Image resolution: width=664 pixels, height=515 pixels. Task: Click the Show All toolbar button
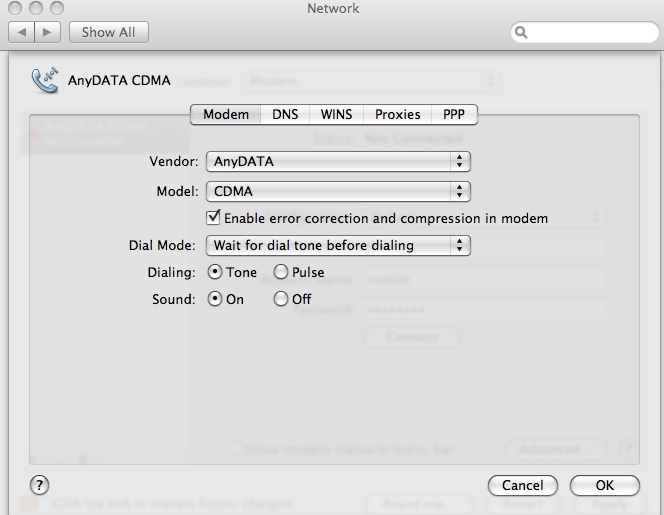(108, 32)
